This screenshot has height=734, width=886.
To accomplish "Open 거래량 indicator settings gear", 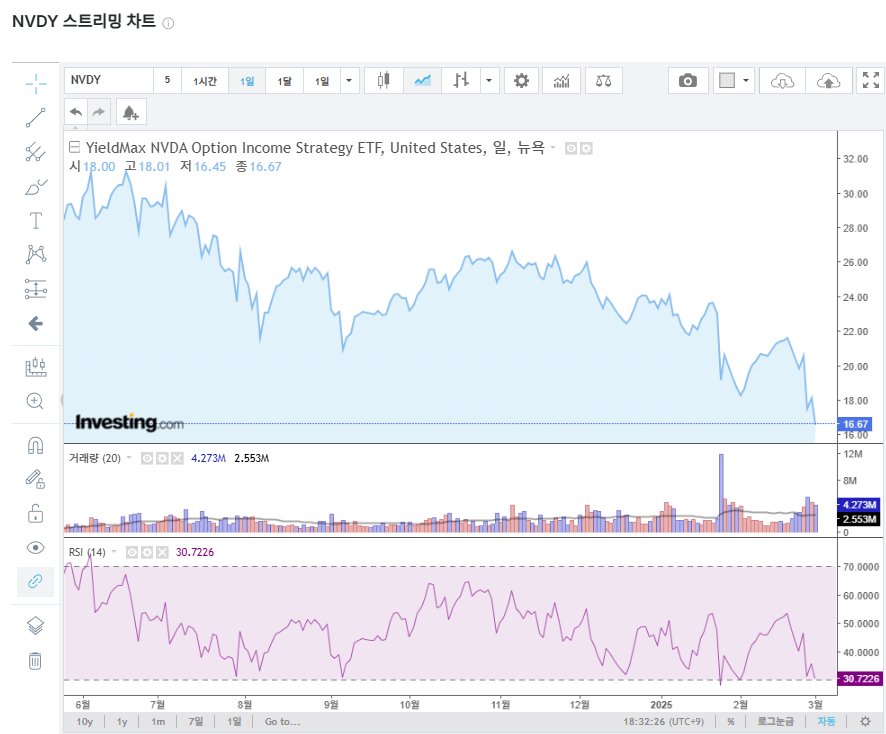I will click(162, 458).
